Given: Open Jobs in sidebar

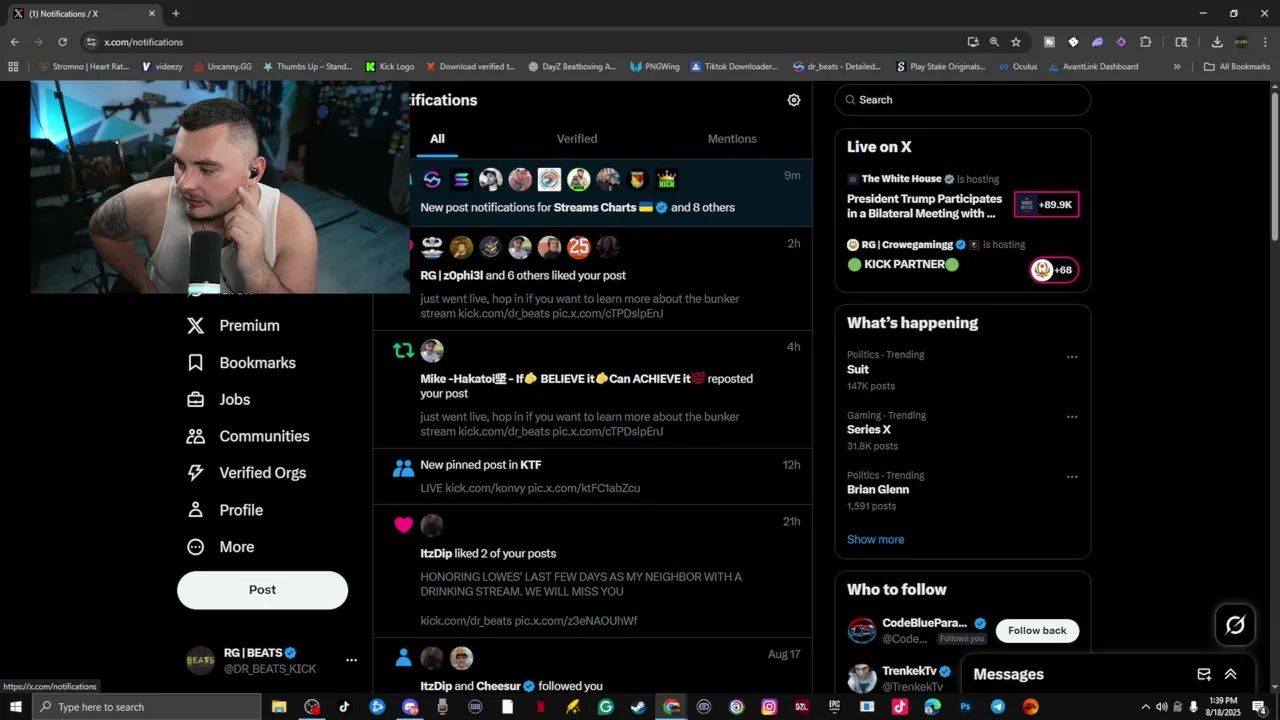Looking at the screenshot, I should (218, 400).
